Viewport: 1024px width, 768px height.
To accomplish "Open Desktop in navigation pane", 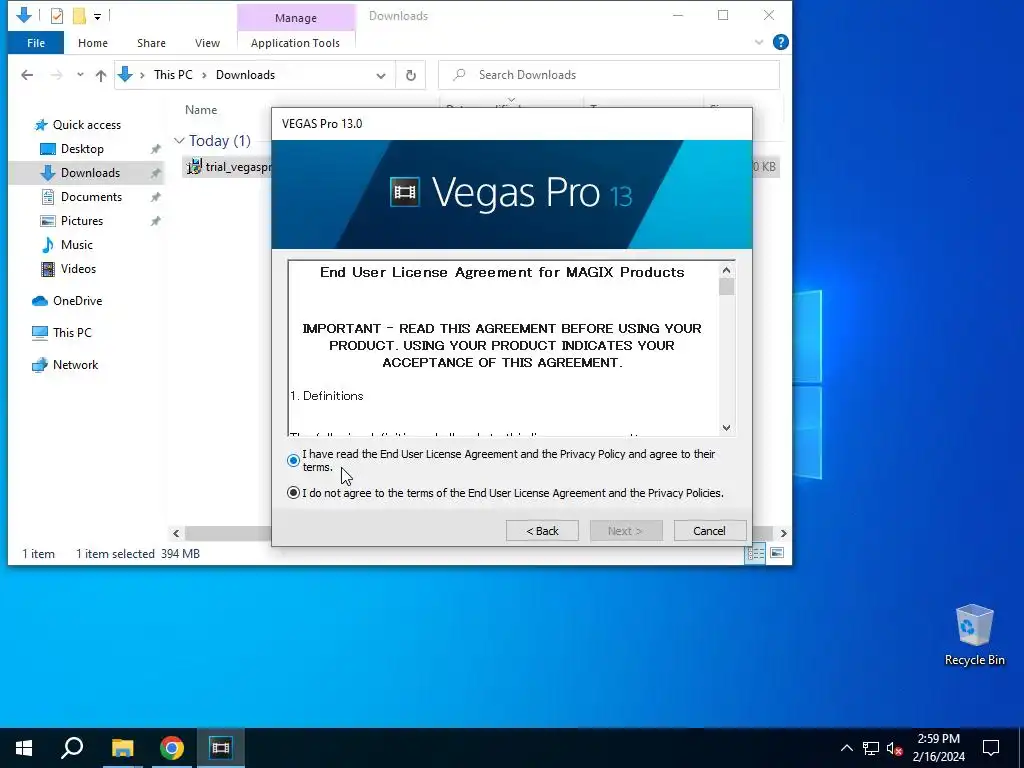I will pos(82,149).
